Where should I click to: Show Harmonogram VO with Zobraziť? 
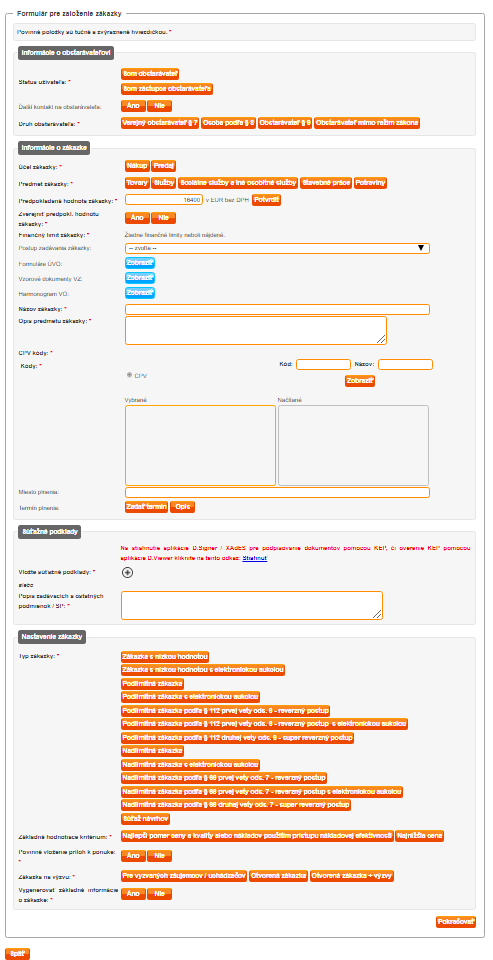(x=140, y=293)
